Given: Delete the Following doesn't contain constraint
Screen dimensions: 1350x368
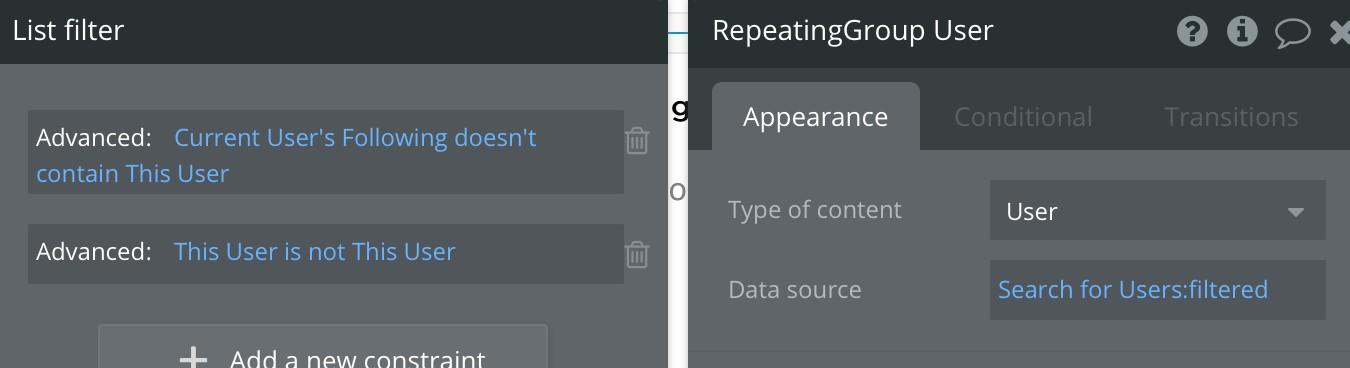Looking at the screenshot, I should (x=637, y=141).
